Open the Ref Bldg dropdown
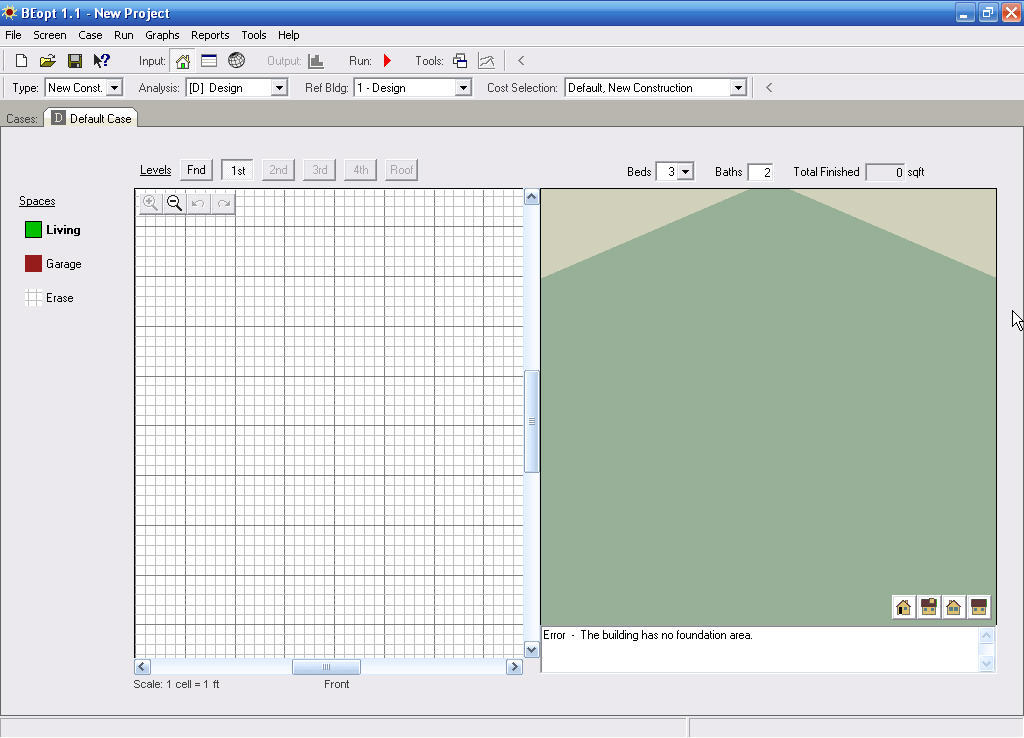 point(463,88)
